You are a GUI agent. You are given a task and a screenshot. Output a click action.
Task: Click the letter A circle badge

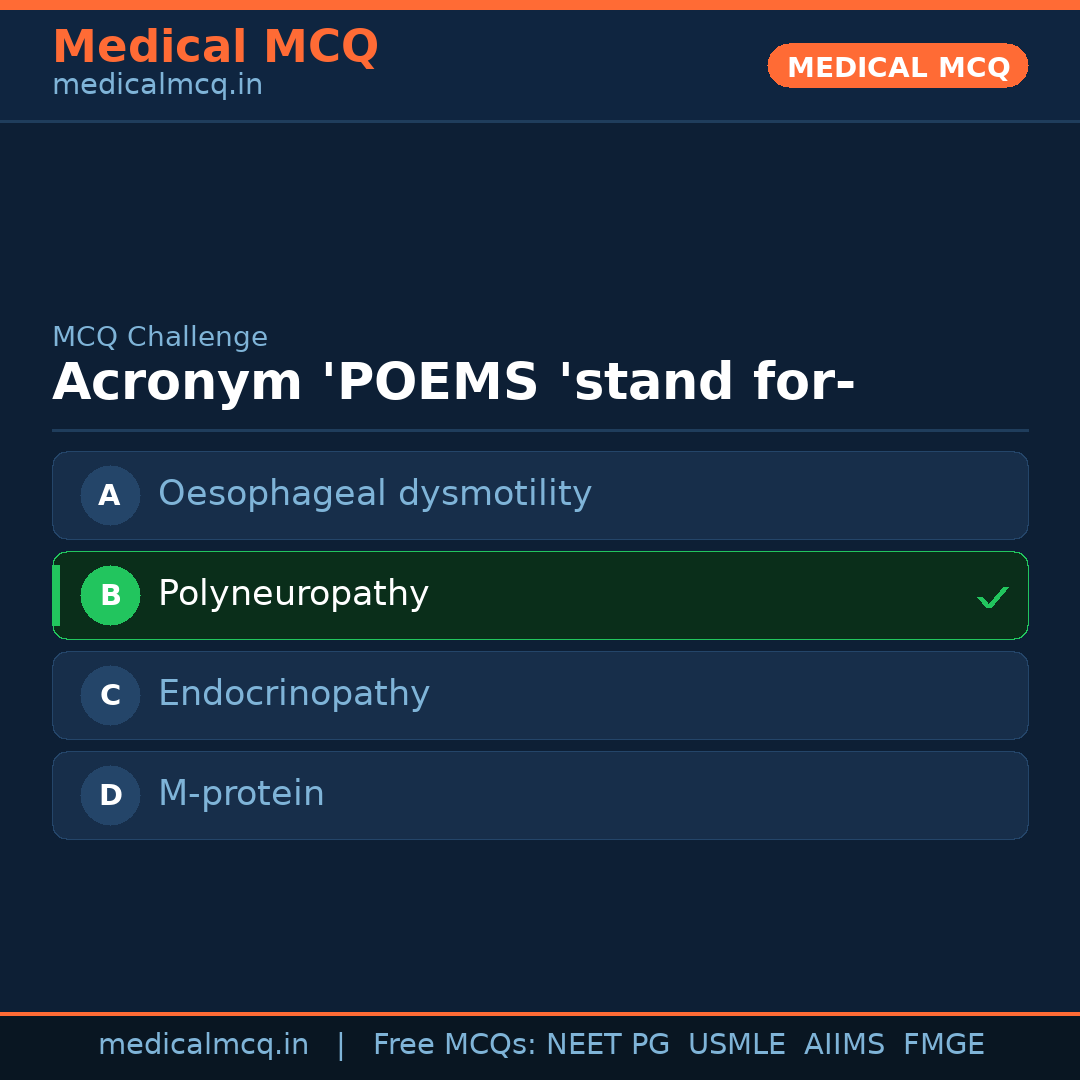click(110, 495)
